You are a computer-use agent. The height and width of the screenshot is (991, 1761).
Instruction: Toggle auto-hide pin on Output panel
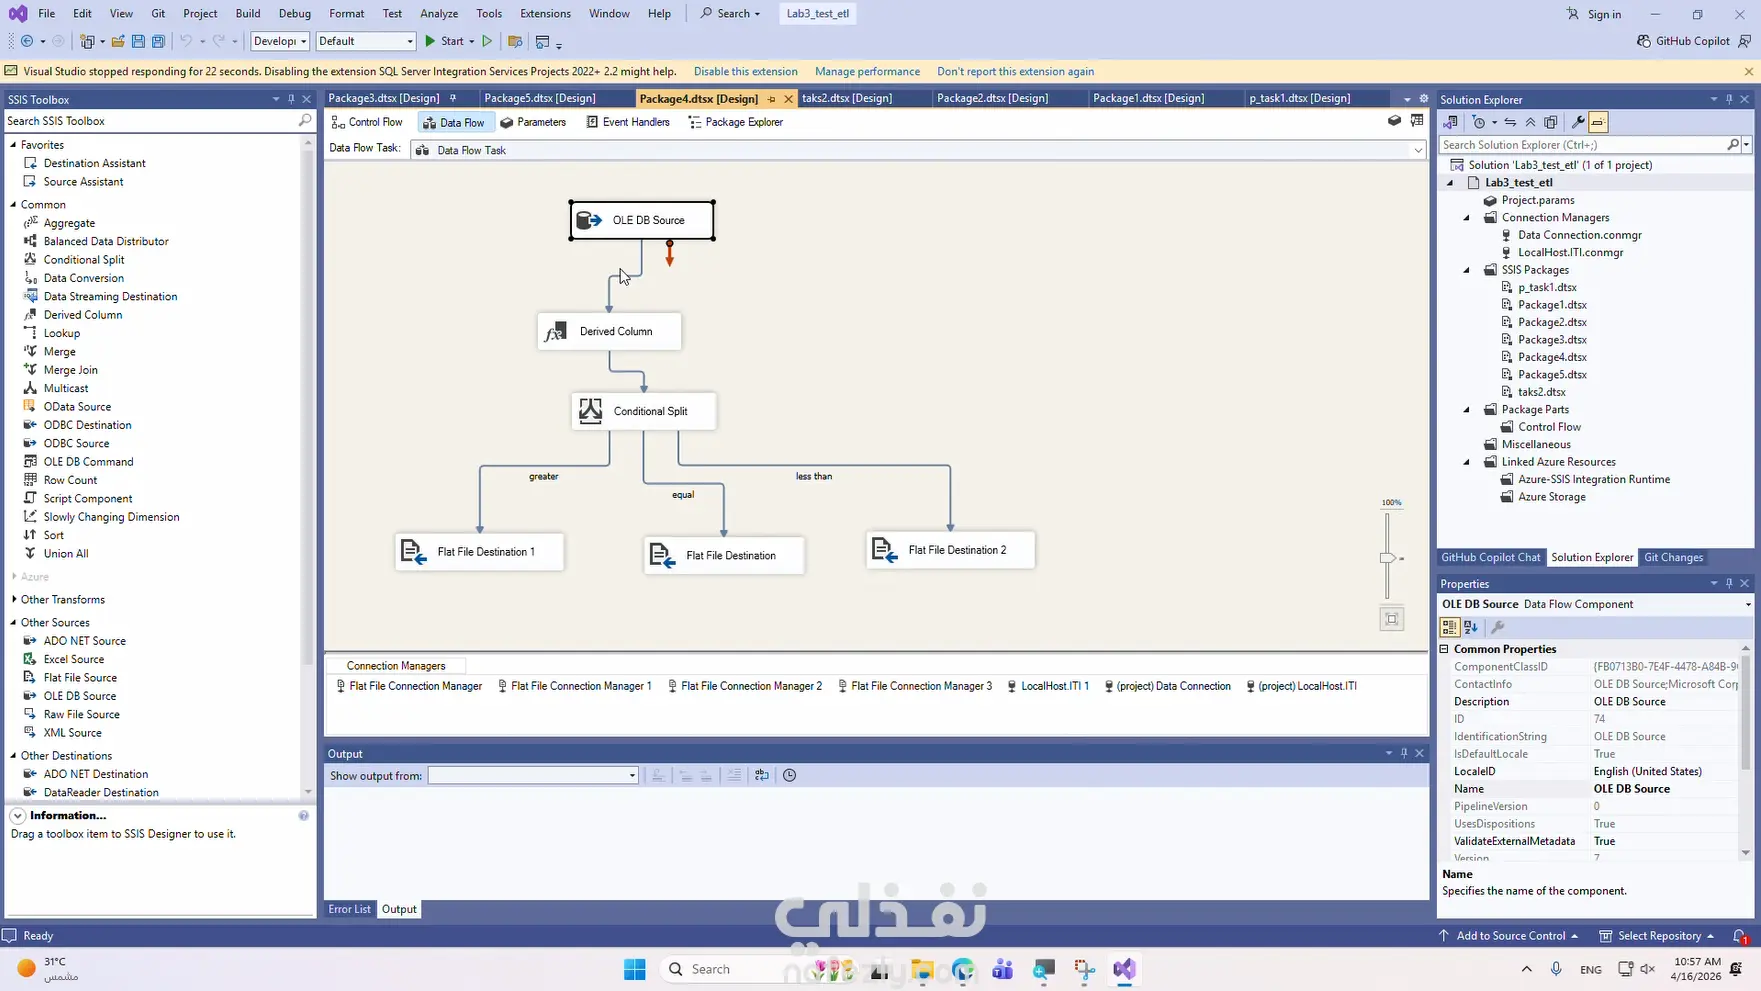1404,753
